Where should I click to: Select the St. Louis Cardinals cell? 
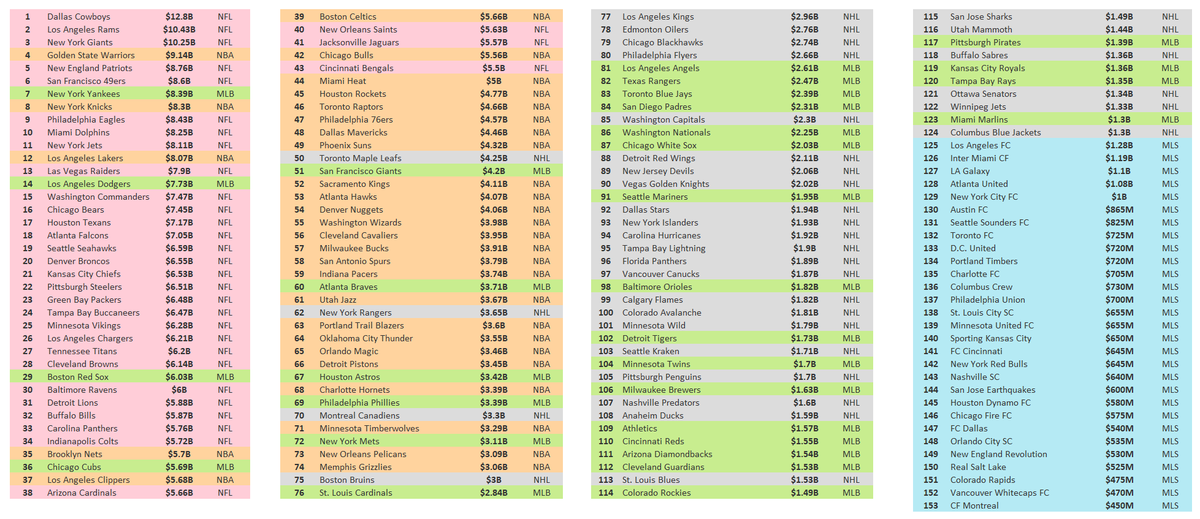358,492
